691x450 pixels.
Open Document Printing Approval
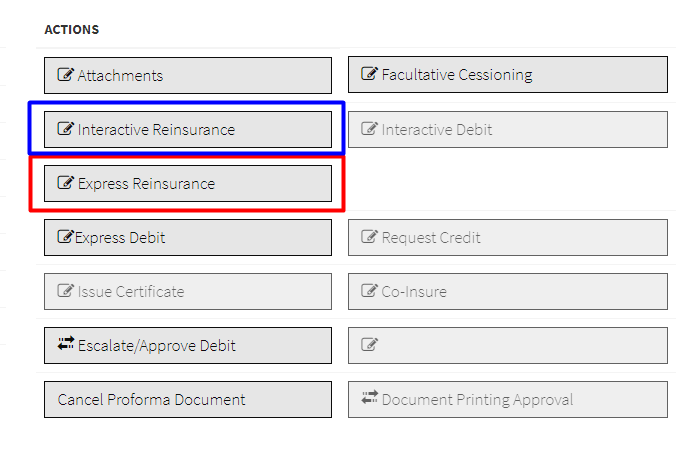click(x=508, y=399)
